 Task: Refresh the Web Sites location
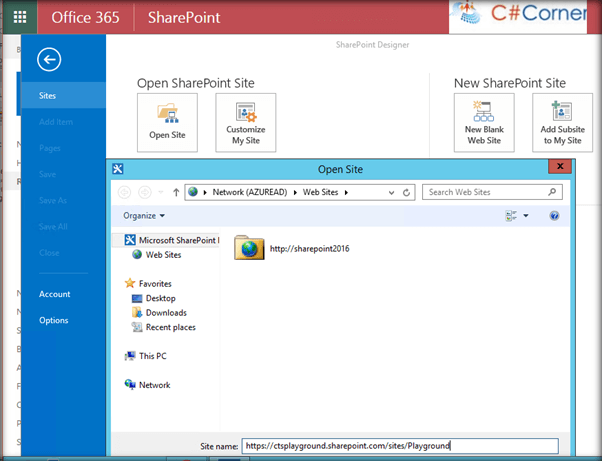coord(406,192)
